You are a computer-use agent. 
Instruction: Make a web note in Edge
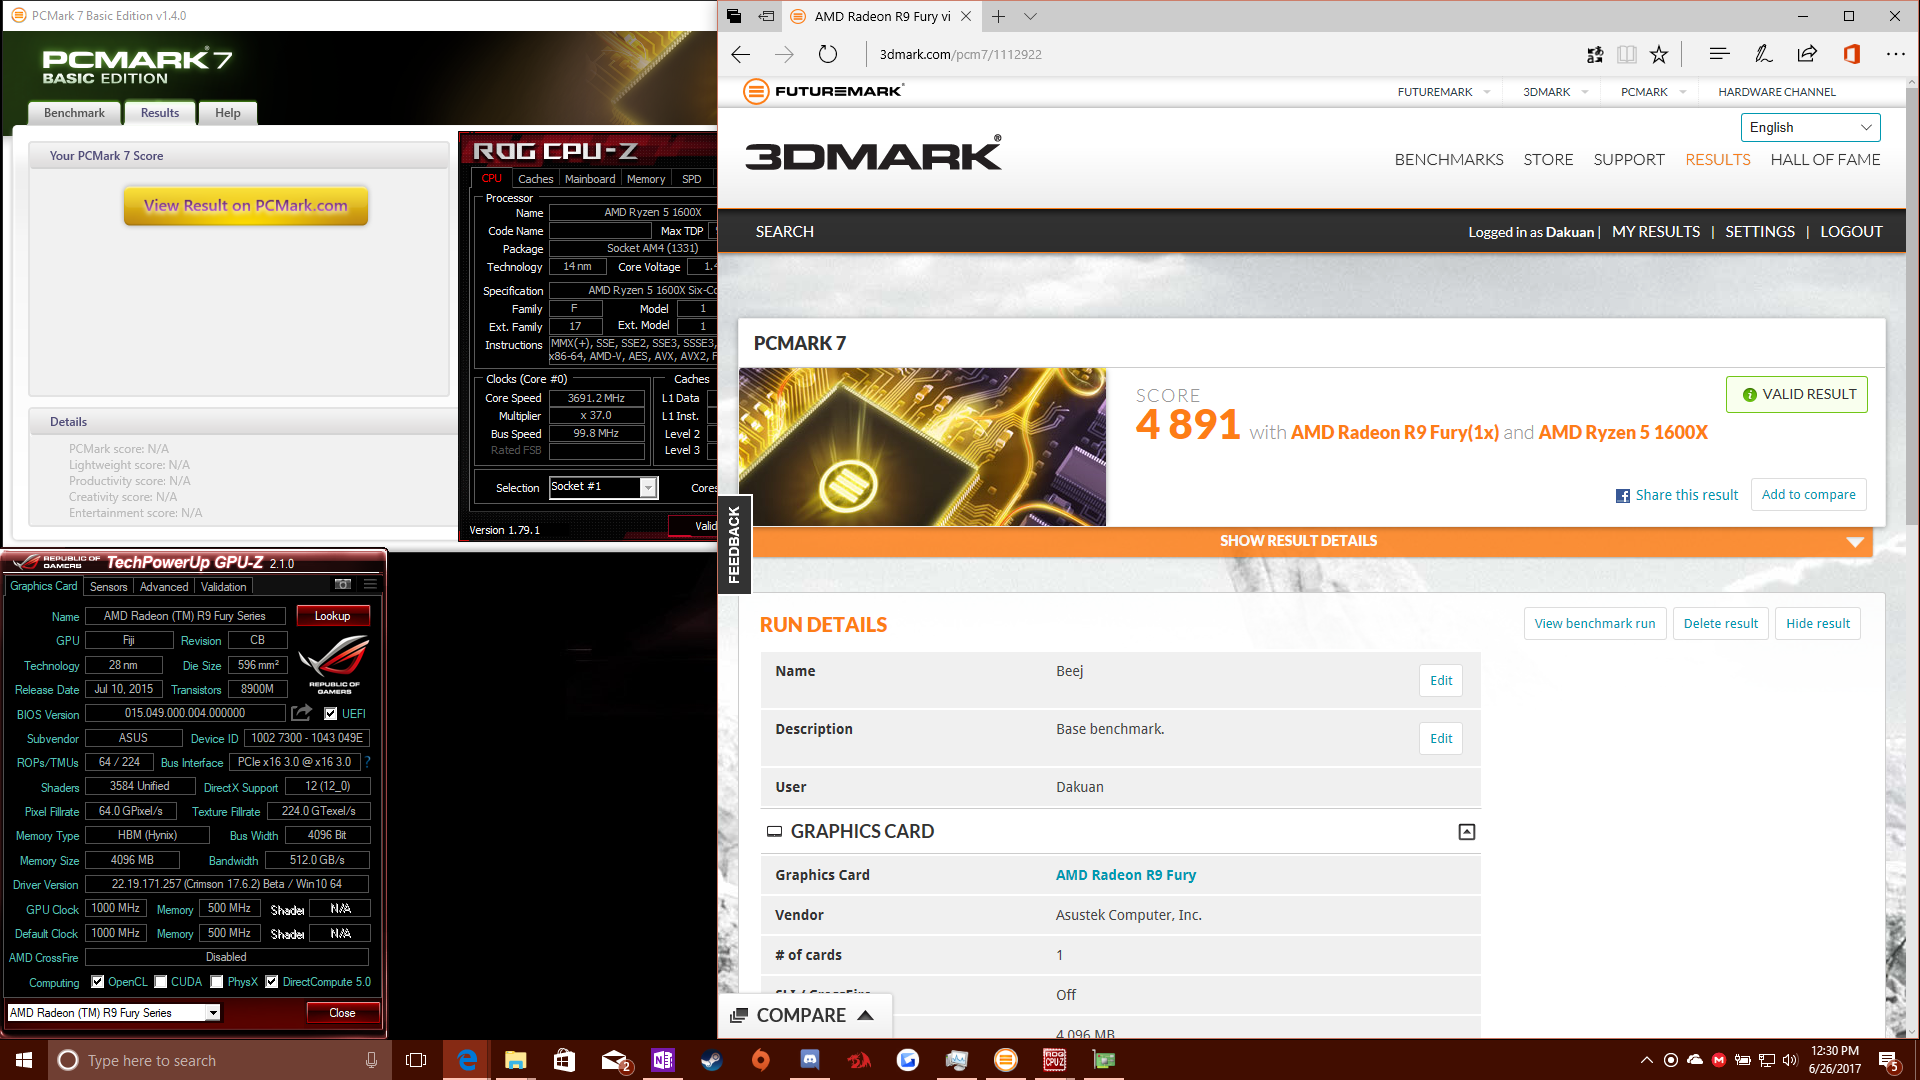[x=1763, y=54]
